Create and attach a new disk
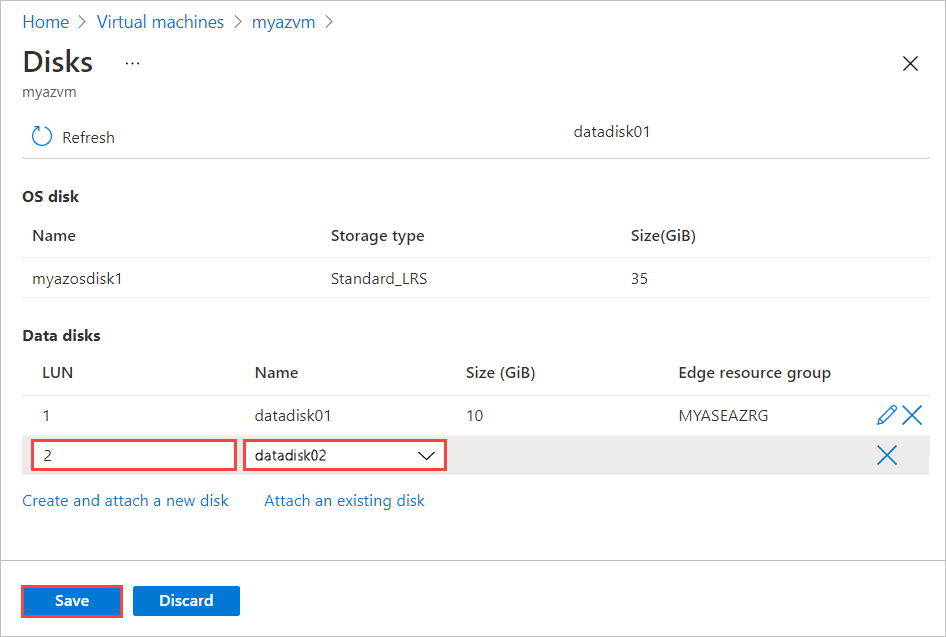Screen dimensions: 946x637 pyautogui.click(x=125, y=500)
